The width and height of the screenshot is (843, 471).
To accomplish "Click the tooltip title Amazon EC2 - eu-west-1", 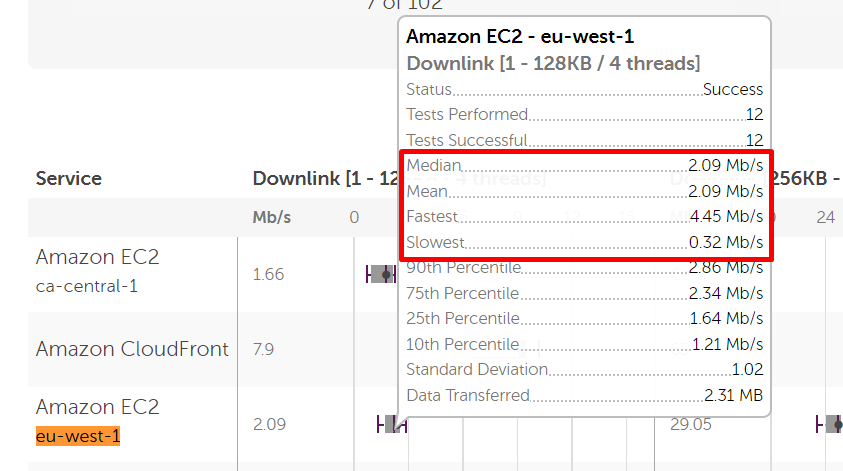I will (520, 37).
